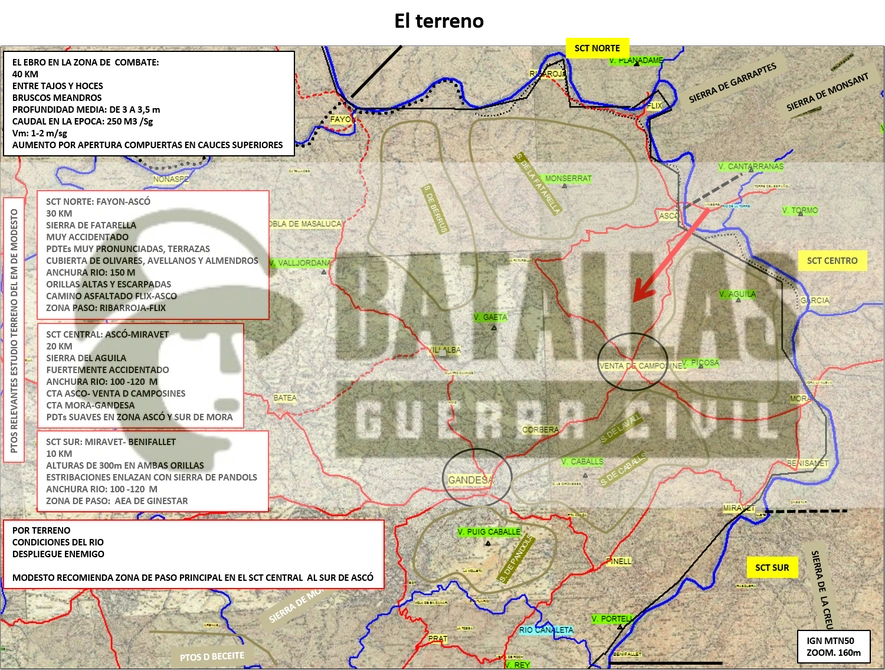The image size is (885, 670).
Task: Select the "POBLA DE MASALUCA" town label
Action: pos(305,224)
